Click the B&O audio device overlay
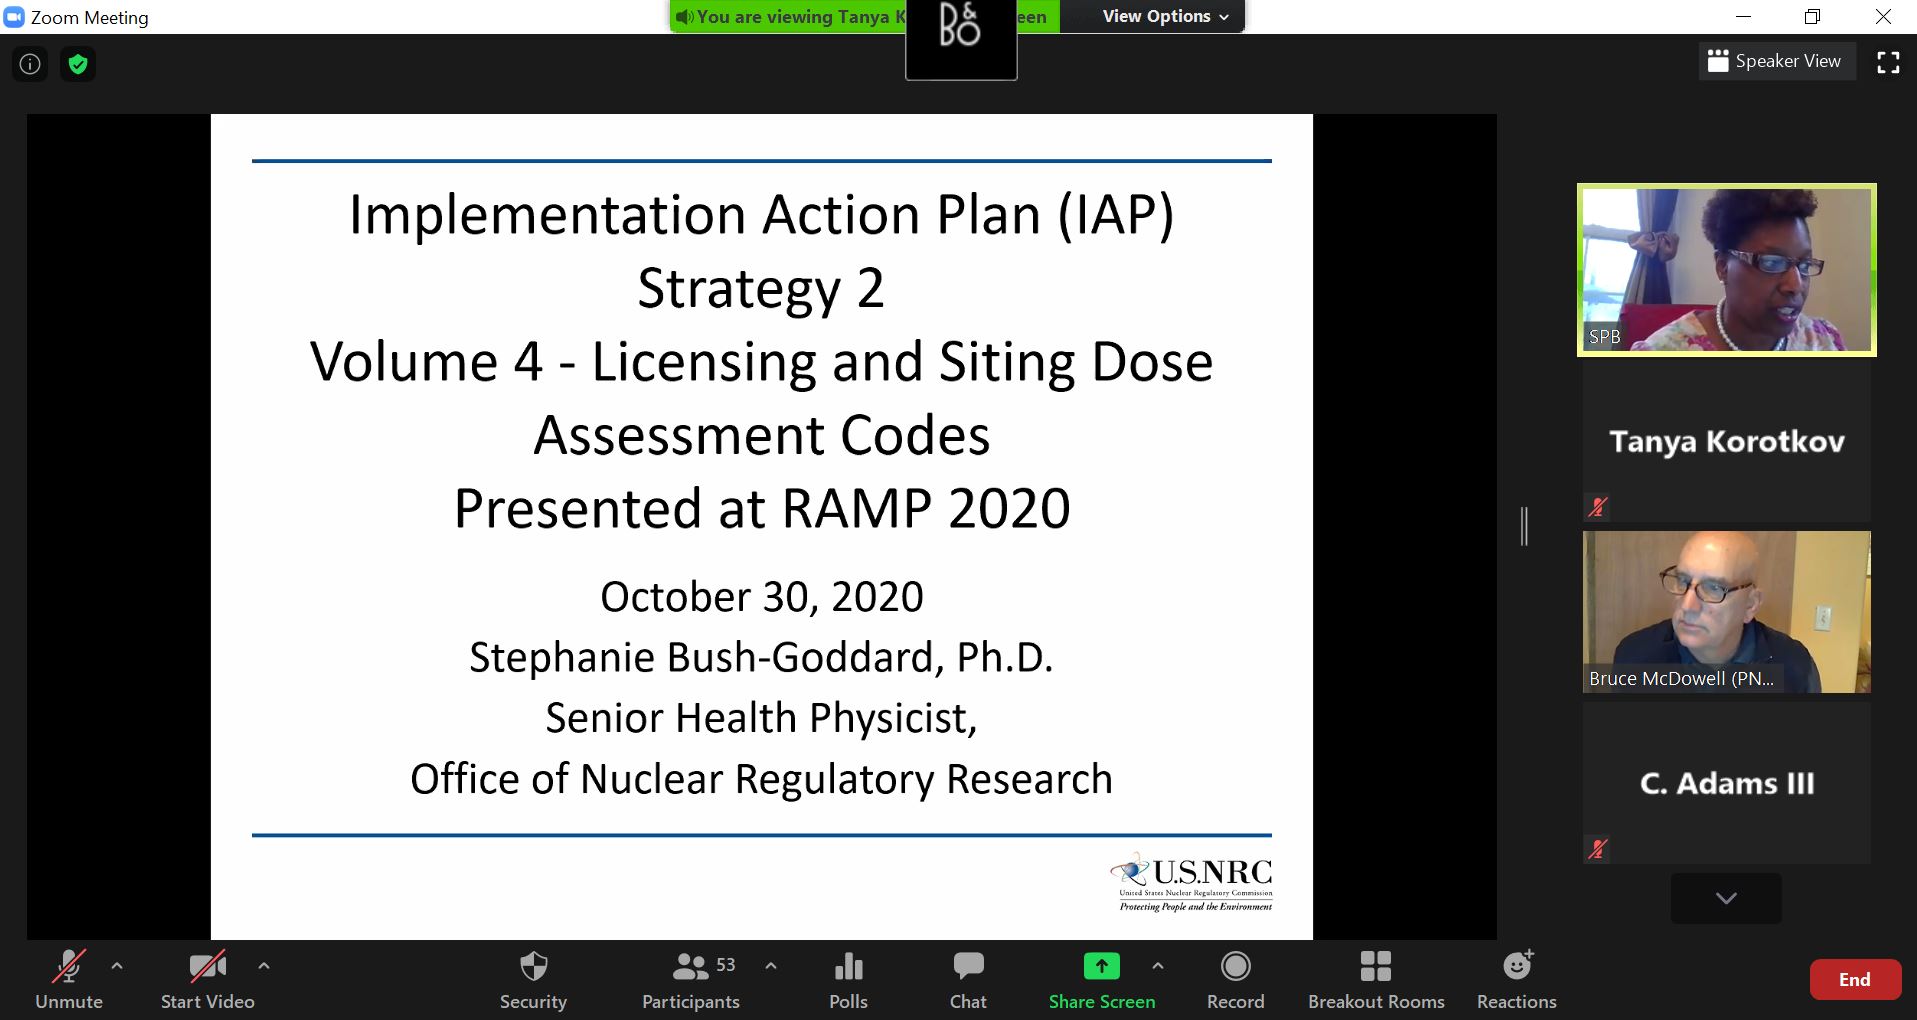The height and width of the screenshot is (1020, 1917). (961, 38)
